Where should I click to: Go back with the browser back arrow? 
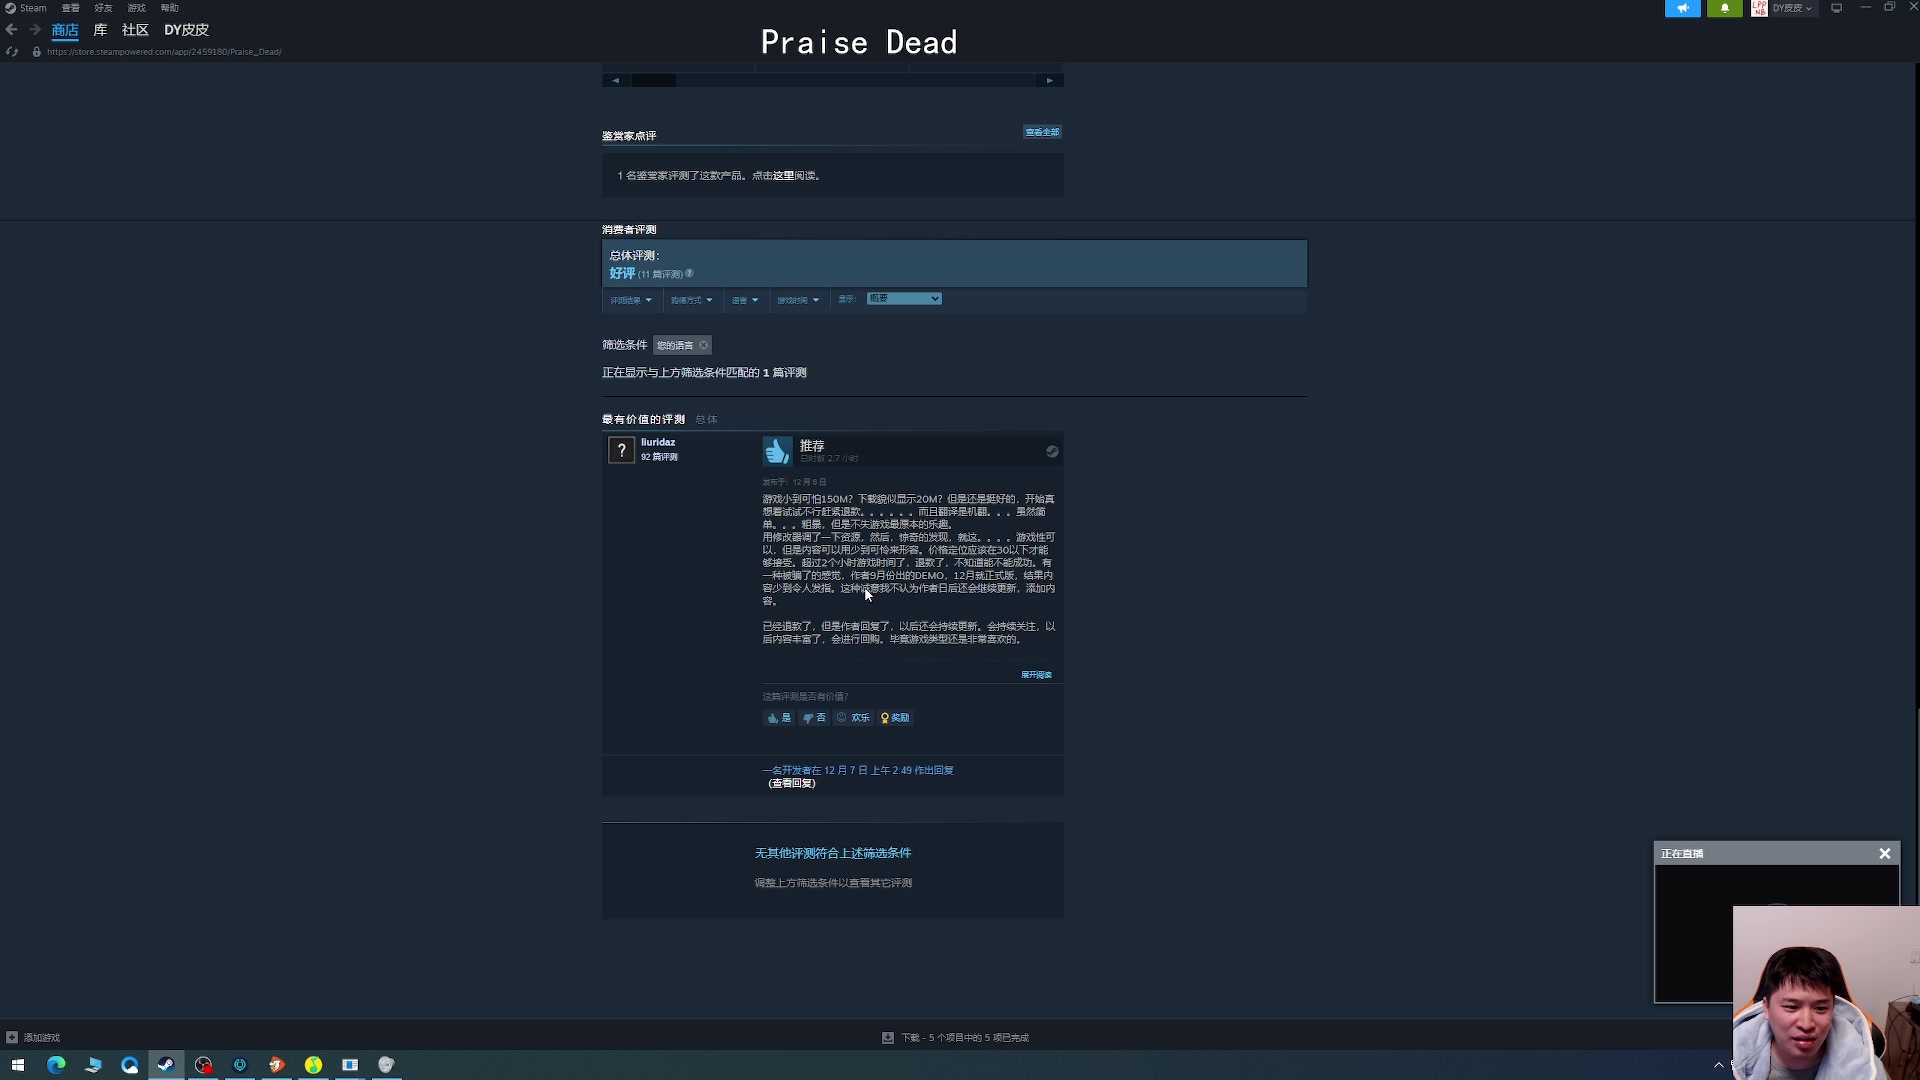(12, 30)
